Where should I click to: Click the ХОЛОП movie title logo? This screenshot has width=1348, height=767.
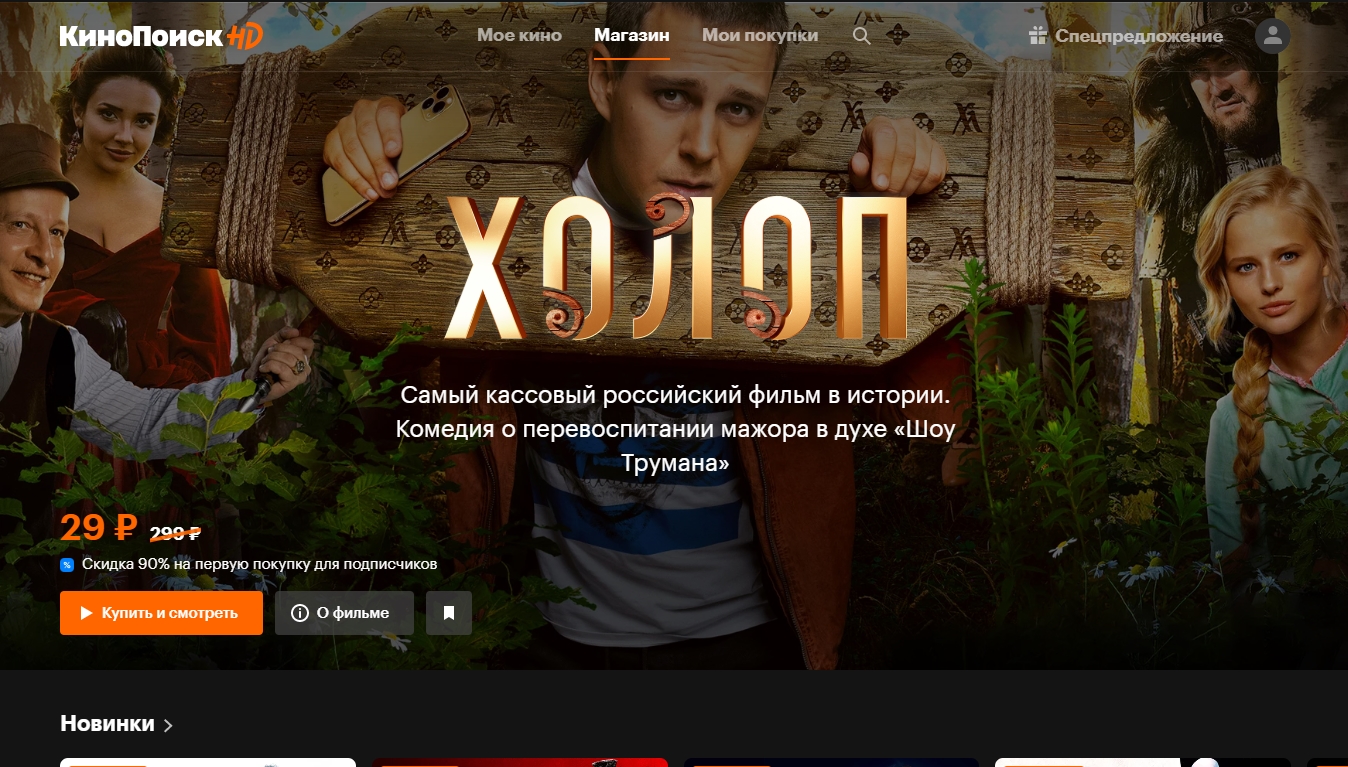click(x=677, y=268)
